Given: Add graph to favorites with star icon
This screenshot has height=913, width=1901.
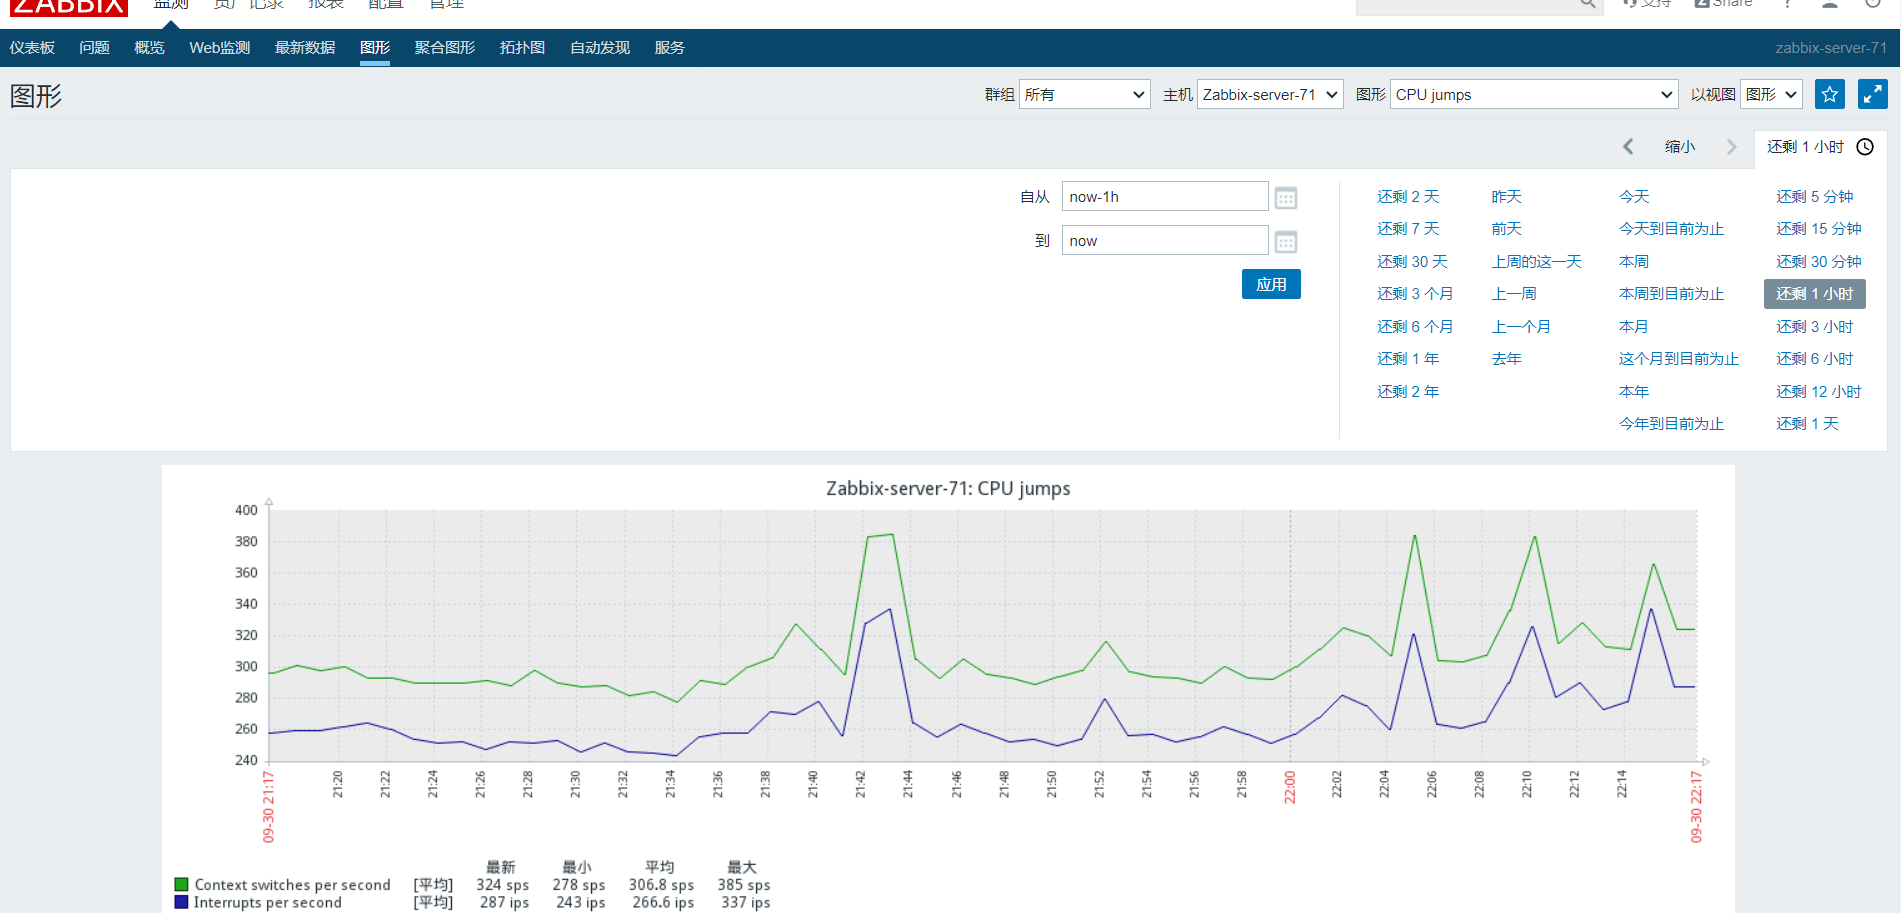Looking at the screenshot, I should 1829,94.
